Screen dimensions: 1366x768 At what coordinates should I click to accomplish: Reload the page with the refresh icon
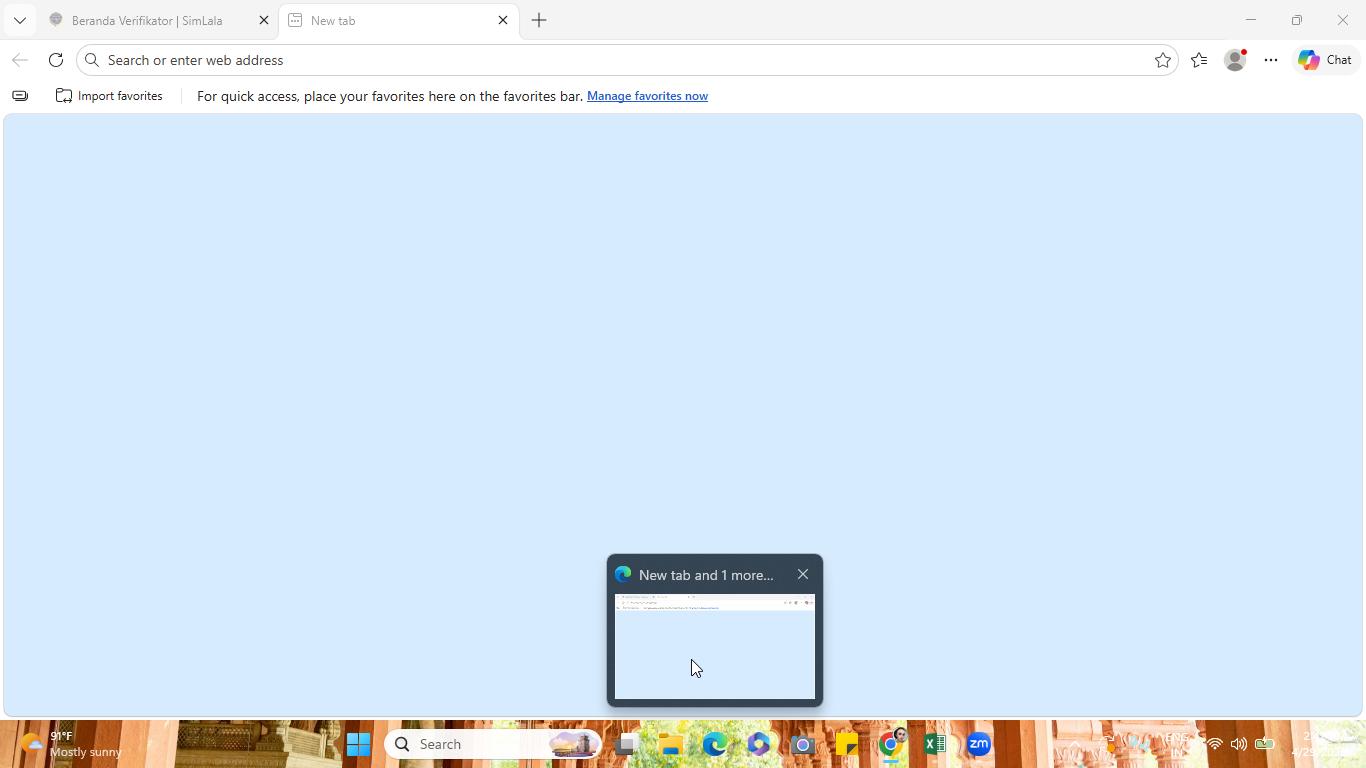[x=56, y=60]
